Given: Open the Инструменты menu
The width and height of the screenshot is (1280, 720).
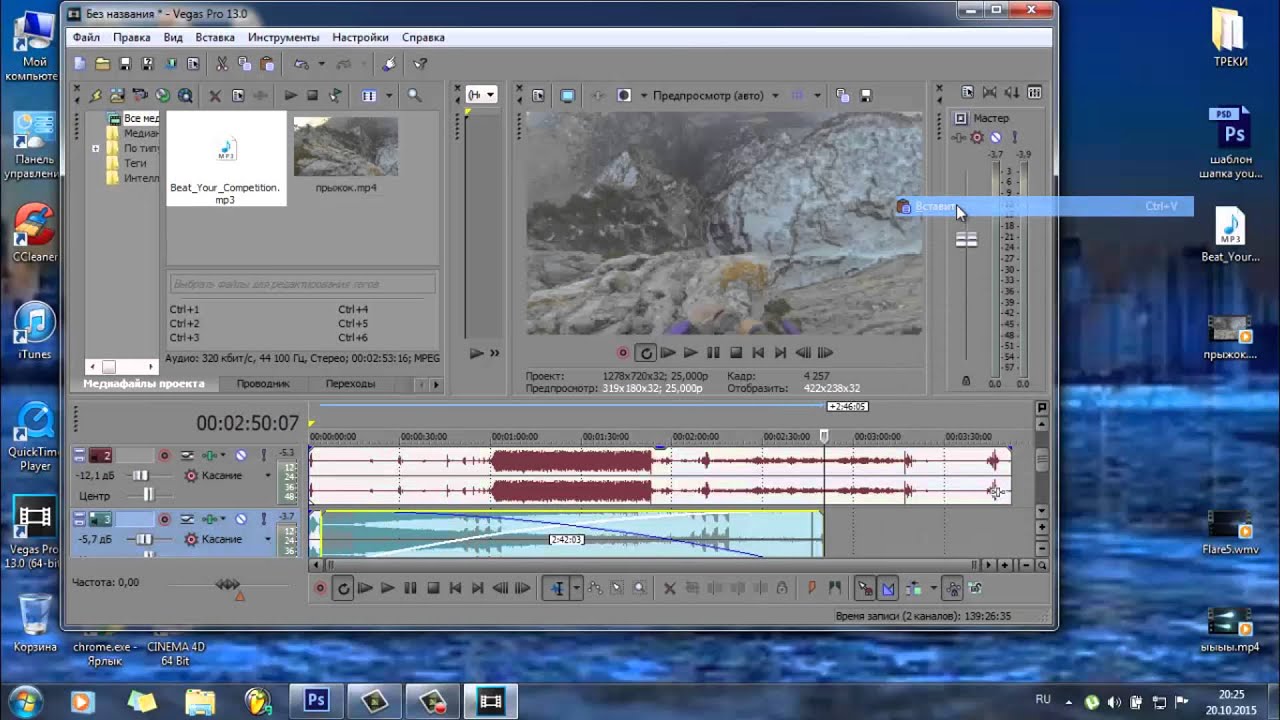Looking at the screenshot, I should [x=284, y=37].
